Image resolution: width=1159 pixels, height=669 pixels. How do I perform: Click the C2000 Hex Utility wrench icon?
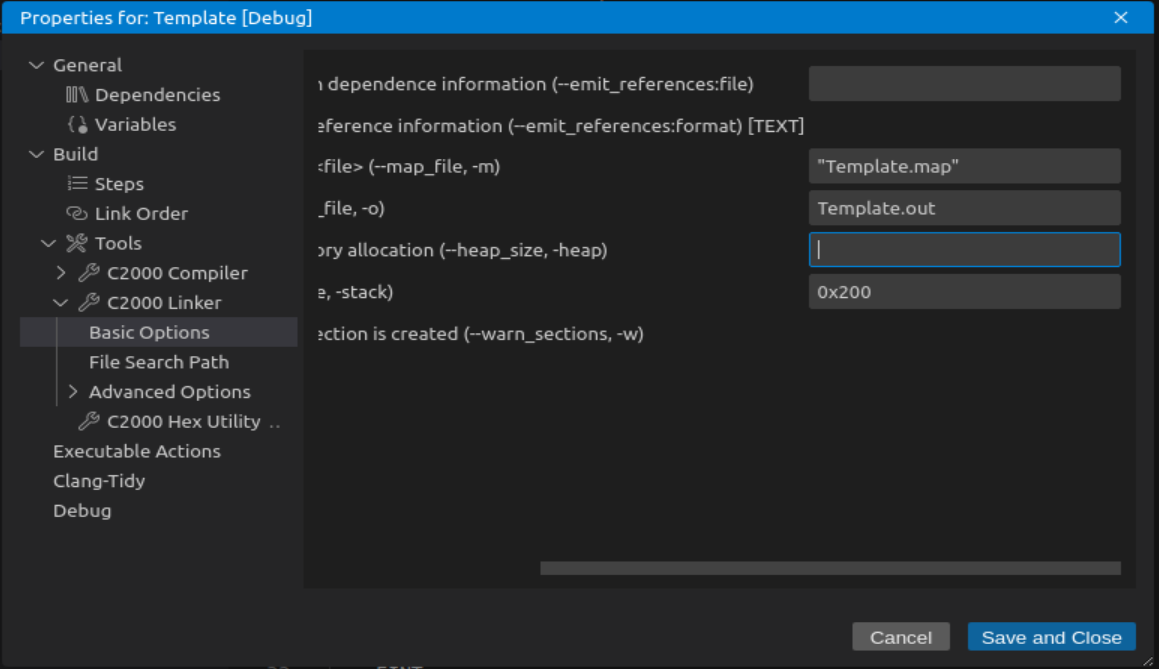click(89, 421)
